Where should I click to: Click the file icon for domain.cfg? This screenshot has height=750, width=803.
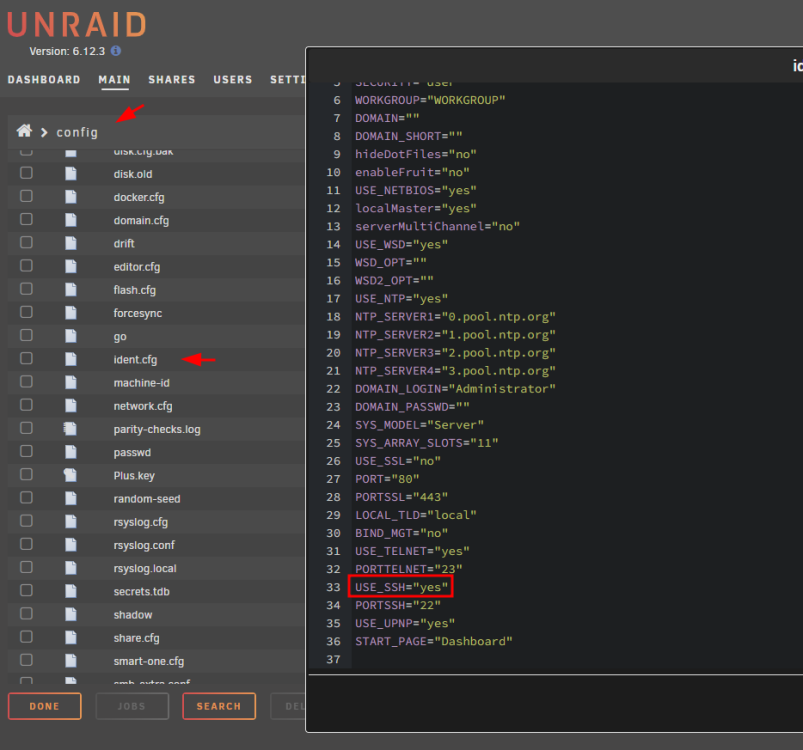[x=71, y=220]
